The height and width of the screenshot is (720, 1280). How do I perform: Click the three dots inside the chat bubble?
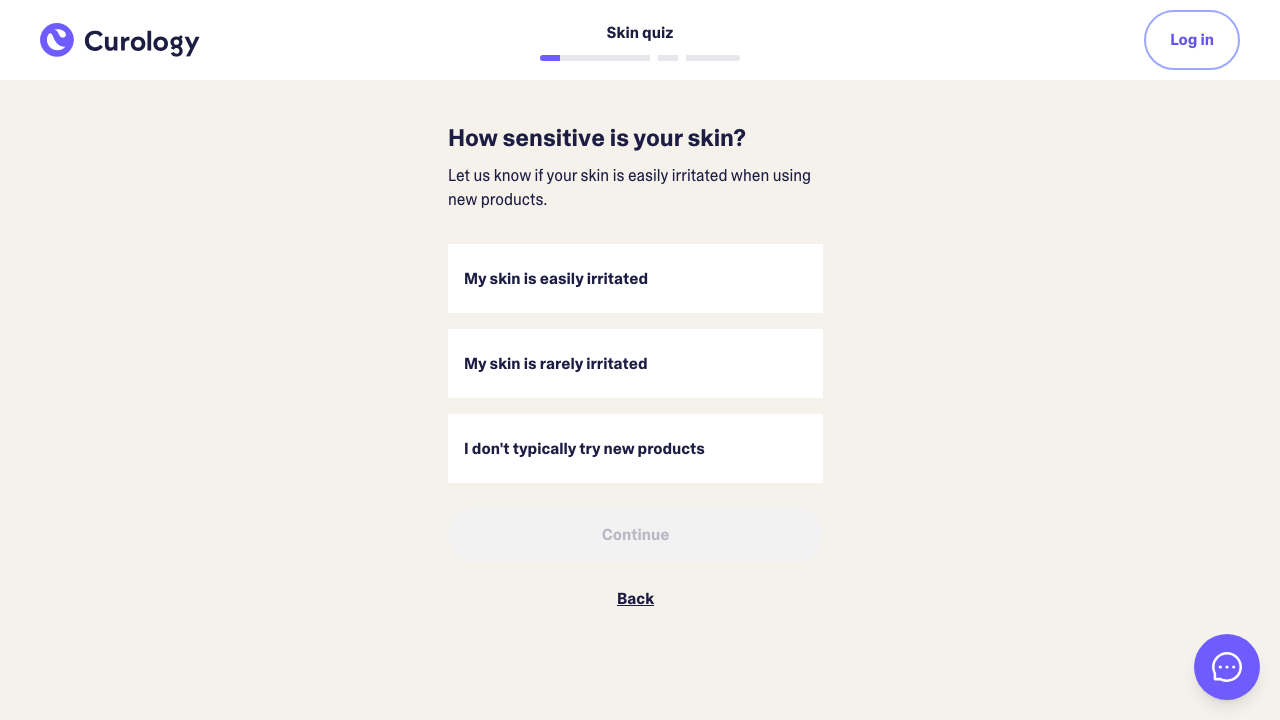(1227, 667)
